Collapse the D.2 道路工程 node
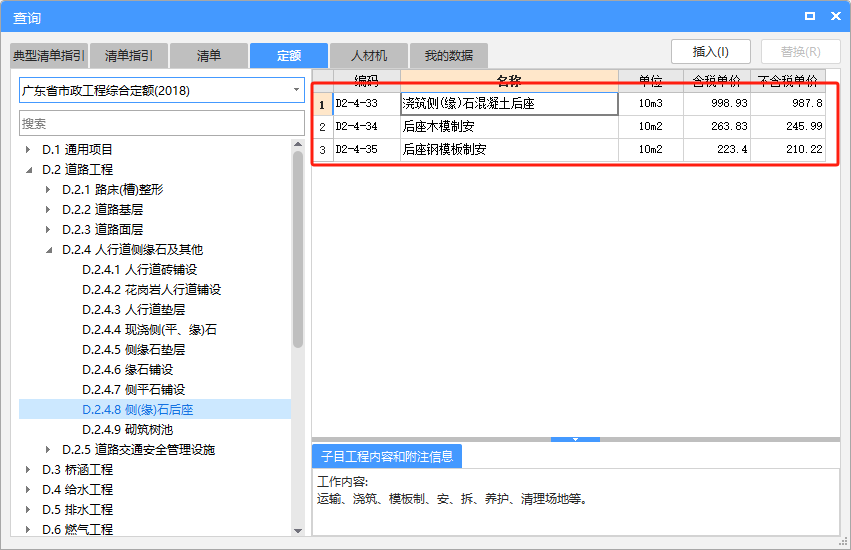 click(x=28, y=170)
